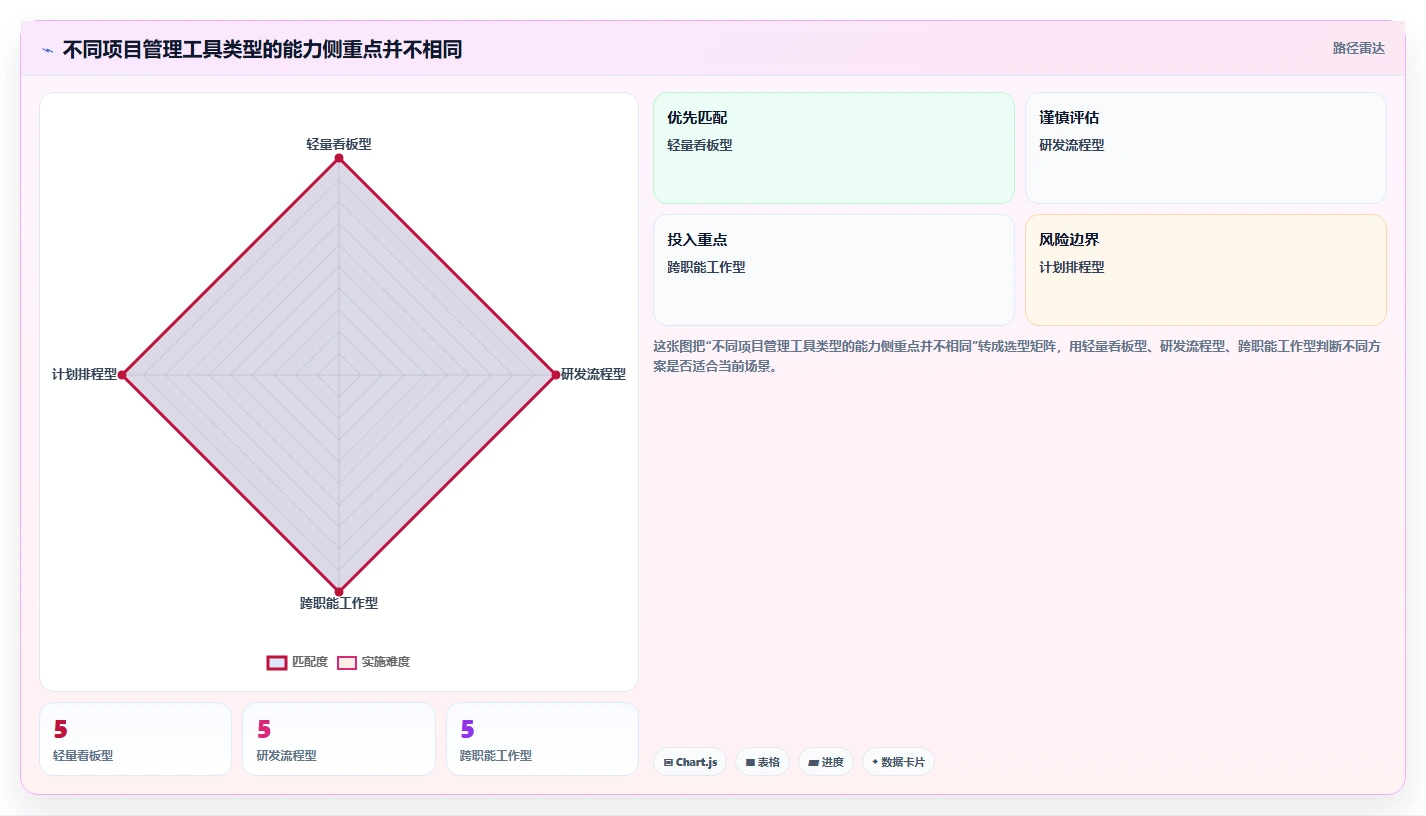Screen dimensions: 1426x816
Task: Click the 轻量看板型 radar axis label
Action: coord(339,144)
